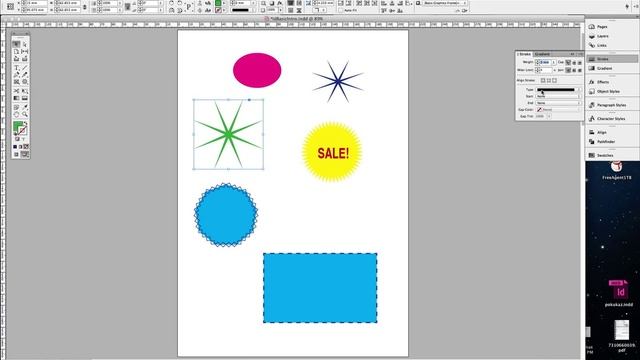Select the Scissors tool
This screenshot has height=360, width=640.
16,91
